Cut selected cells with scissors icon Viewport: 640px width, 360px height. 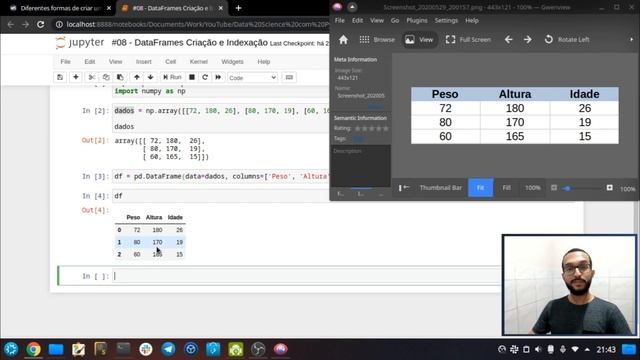(92, 77)
